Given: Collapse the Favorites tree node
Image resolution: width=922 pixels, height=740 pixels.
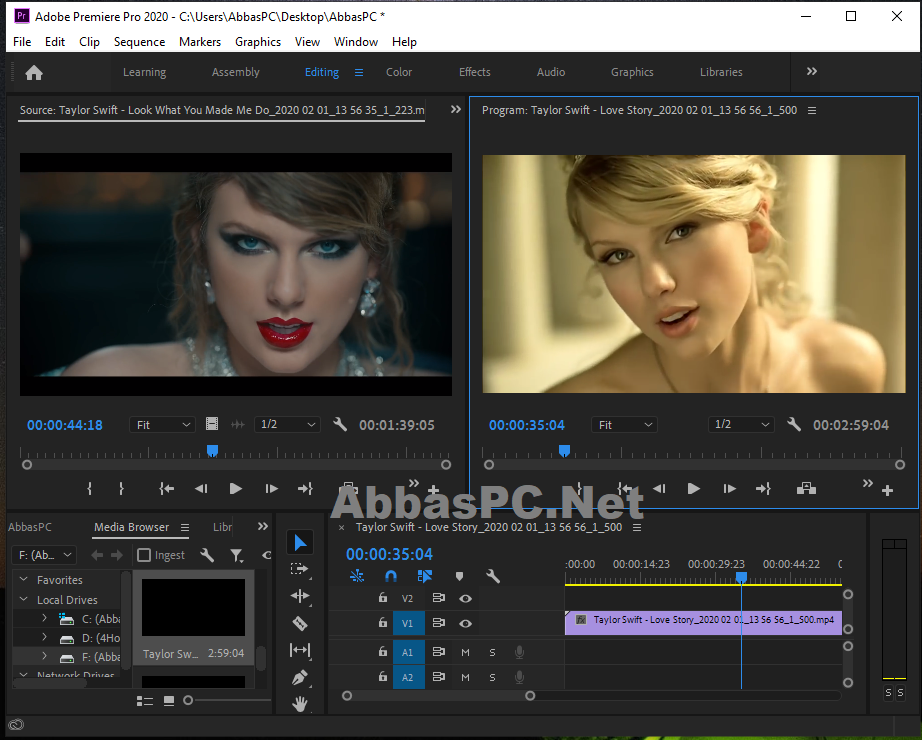Looking at the screenshot, I should (x=24, y=579).
